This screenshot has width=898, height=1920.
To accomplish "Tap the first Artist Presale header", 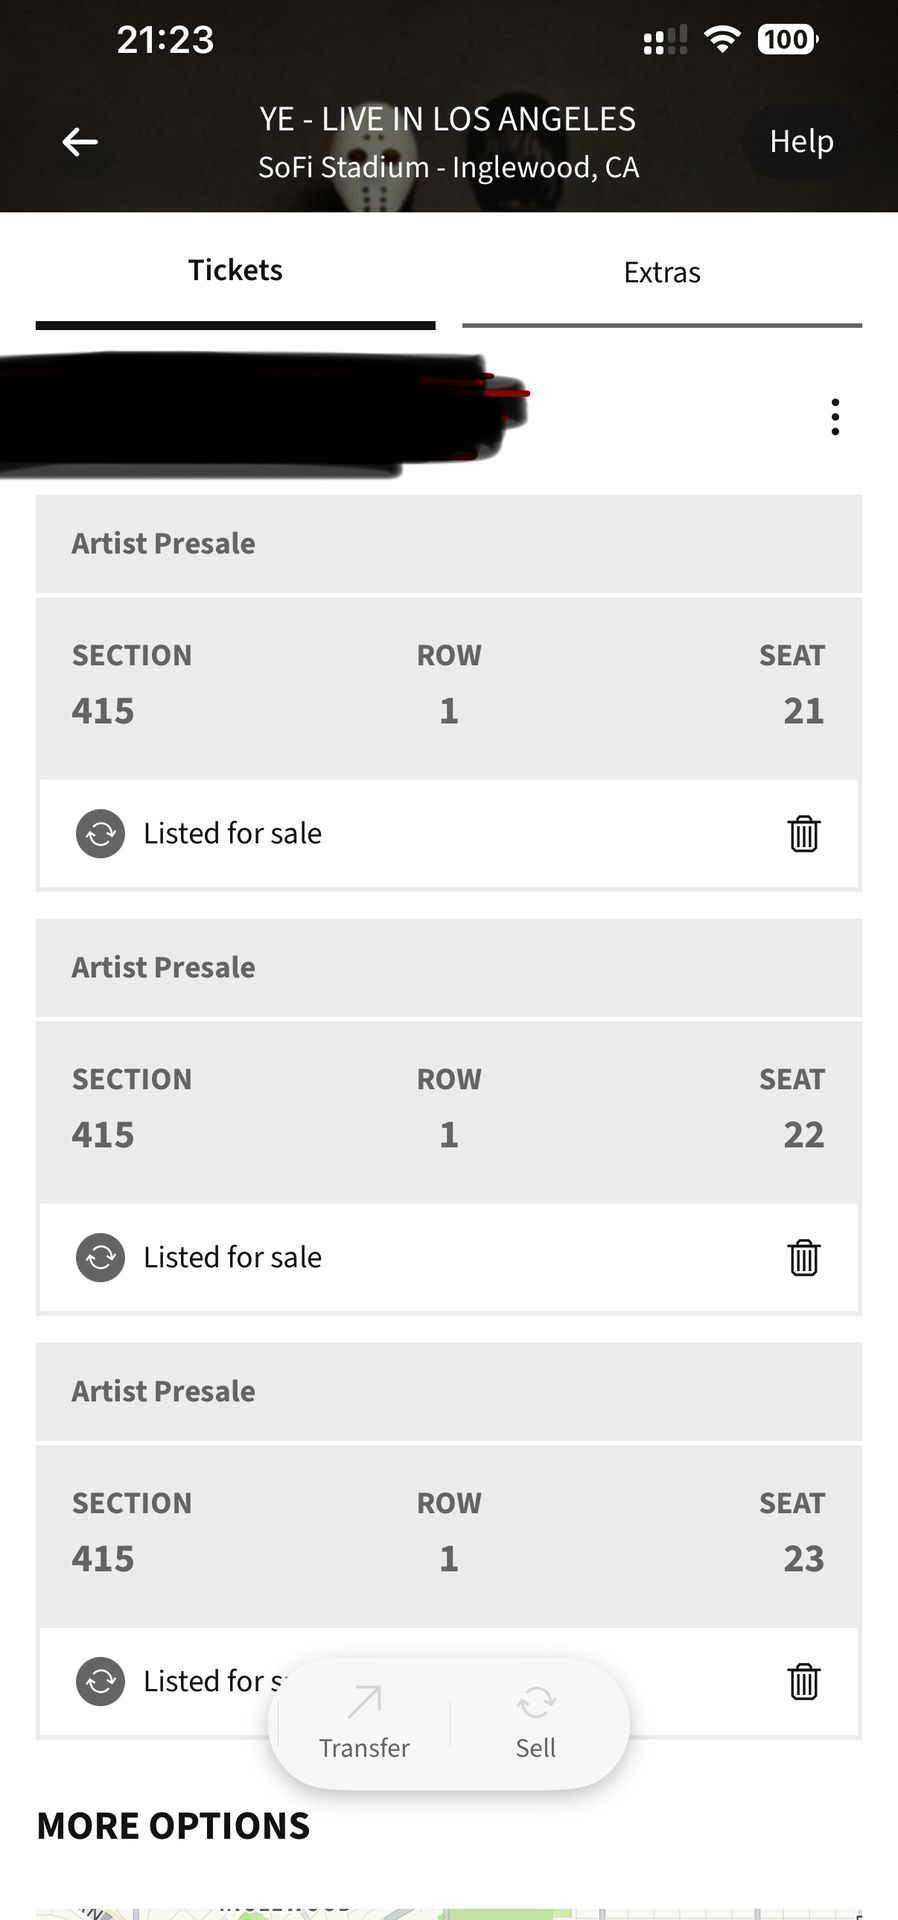I will click(x=449, y=544).
